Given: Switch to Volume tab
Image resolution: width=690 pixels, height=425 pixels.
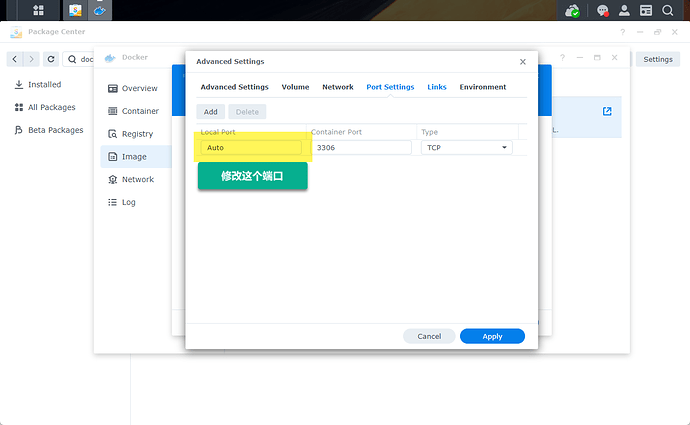Looking at the screenshot, I should tap(295, 87).
